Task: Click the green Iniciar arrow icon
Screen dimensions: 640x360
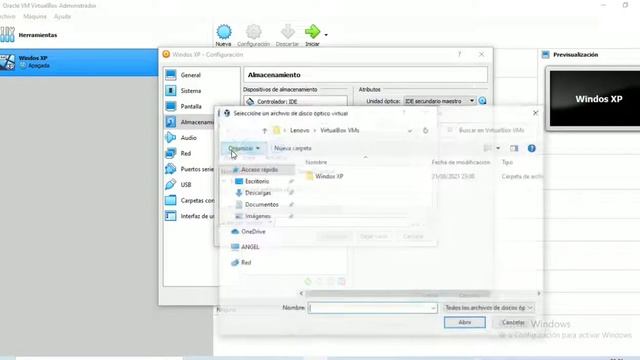Action: [313, 32]
